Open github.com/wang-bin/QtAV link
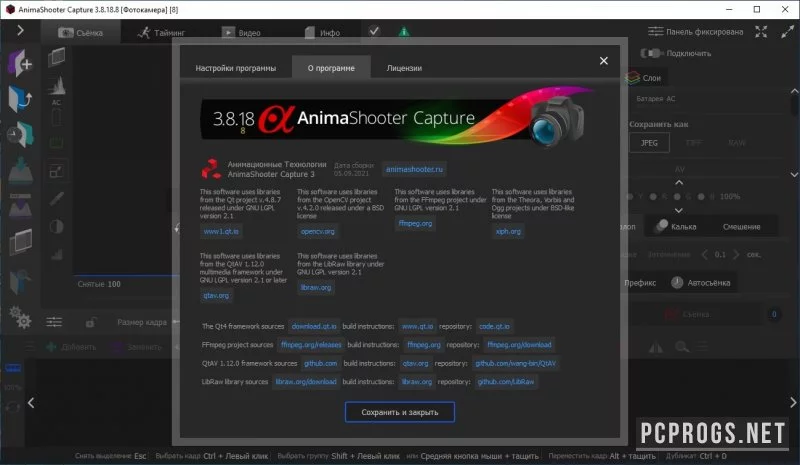800x465 pixels. [x=515, y=363]
